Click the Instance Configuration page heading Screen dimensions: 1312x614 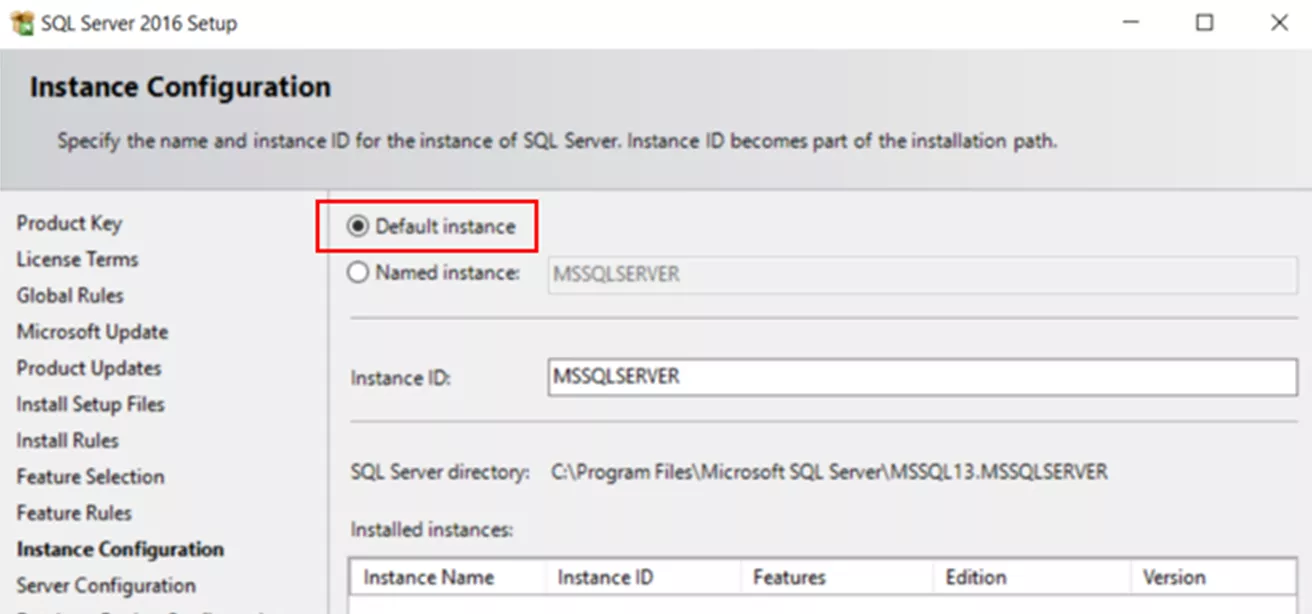click(x=180, y=87)
